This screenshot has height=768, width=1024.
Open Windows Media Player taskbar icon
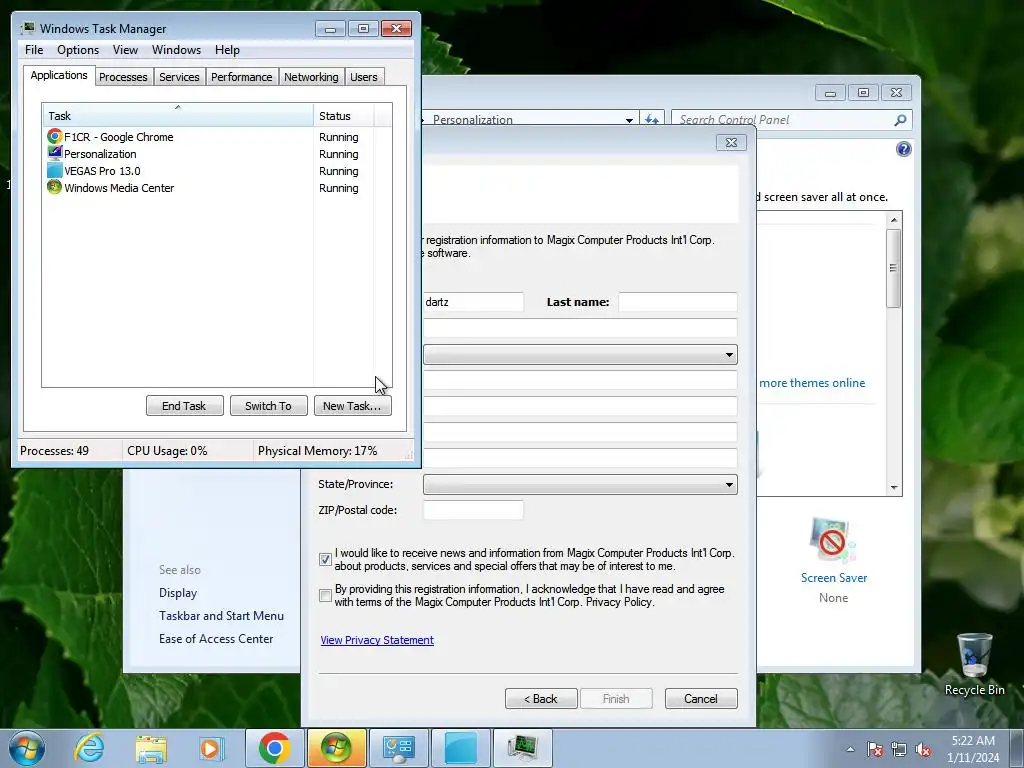[x=212, y=748]
